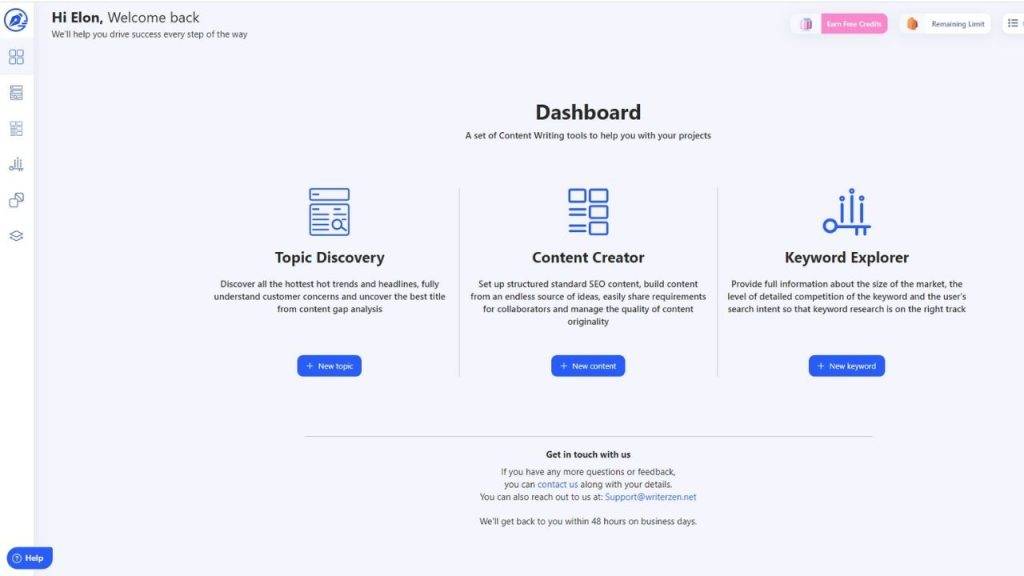Click the large Keyword Explorer illustration icon
Image resolution: width=1024 pixels, height=576 pixels.
[846, 212]
